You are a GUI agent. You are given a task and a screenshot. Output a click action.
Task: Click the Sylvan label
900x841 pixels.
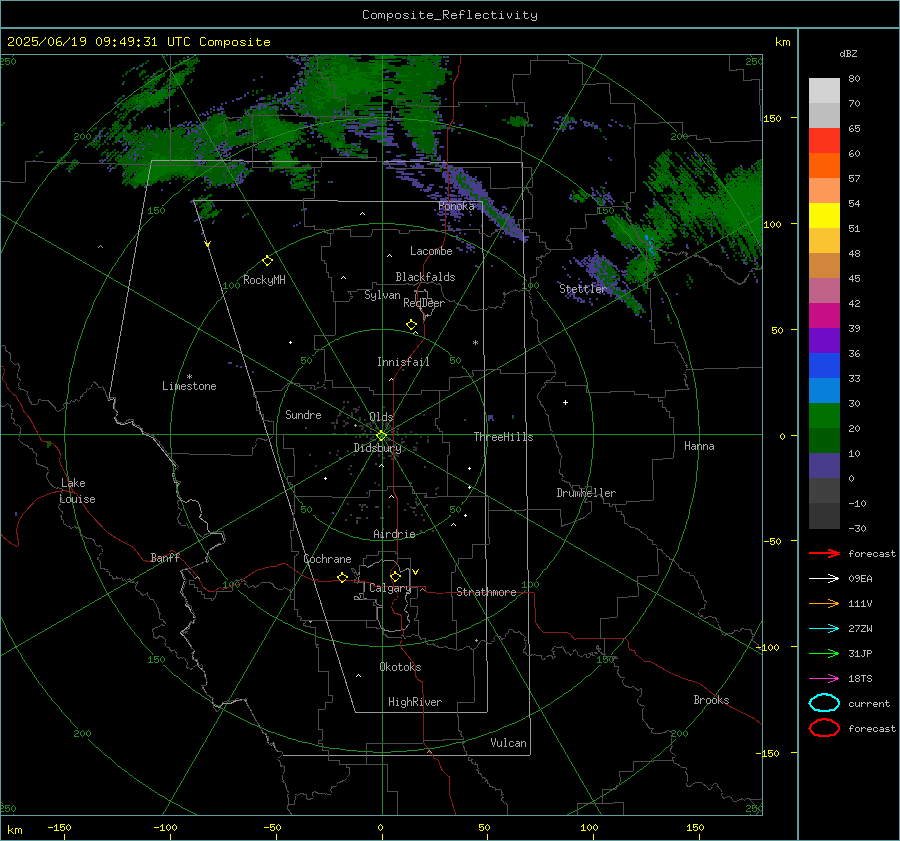pos(382,296)
